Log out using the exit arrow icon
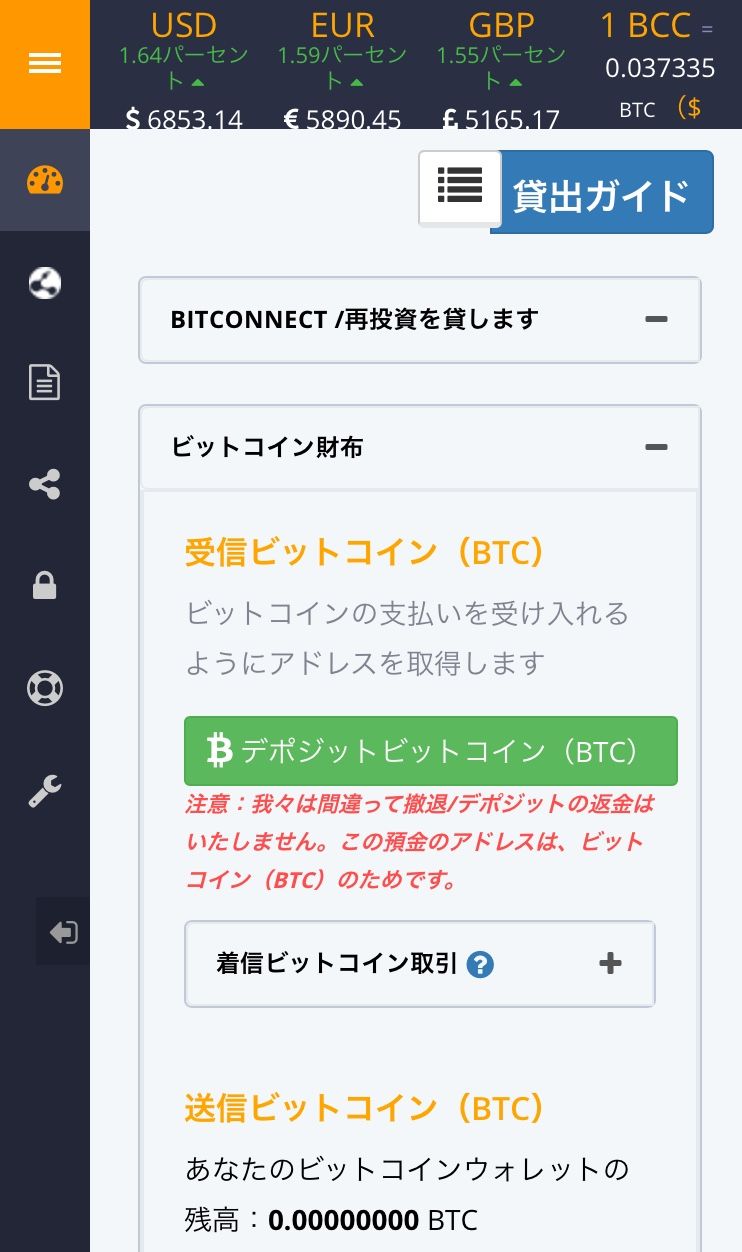 63,931
